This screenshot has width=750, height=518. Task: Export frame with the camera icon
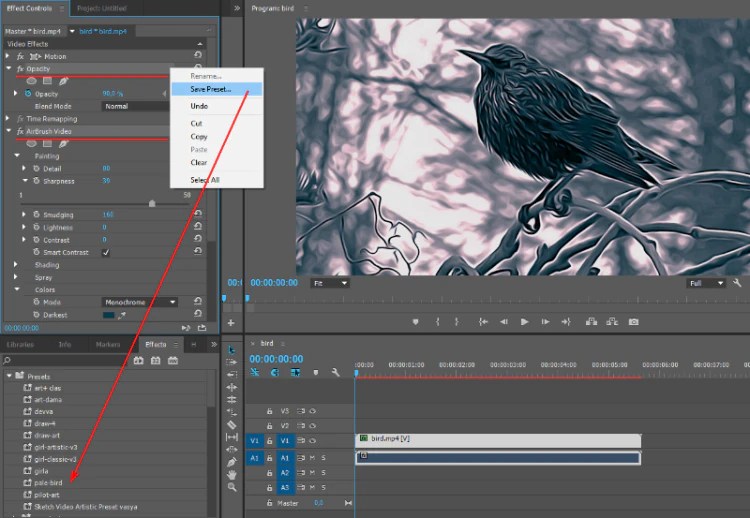[633, 322]
